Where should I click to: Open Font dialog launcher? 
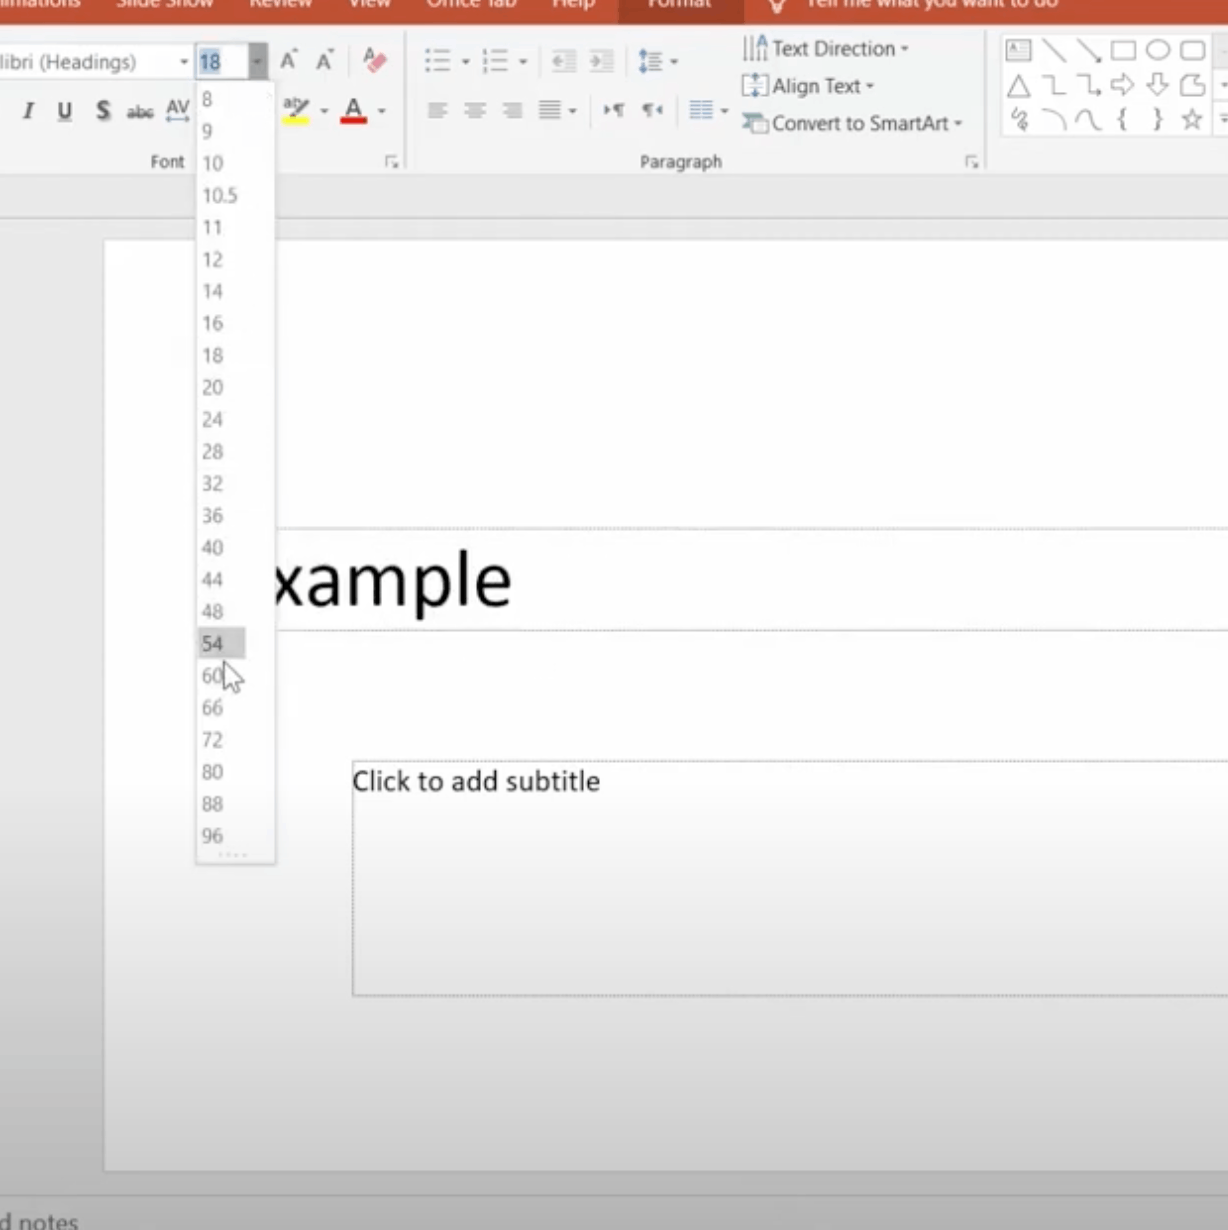coord(392,162)
